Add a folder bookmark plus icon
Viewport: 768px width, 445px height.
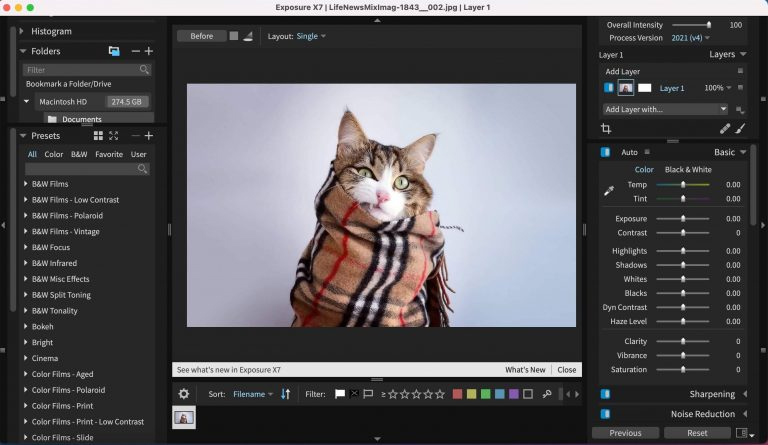[149, 51]
